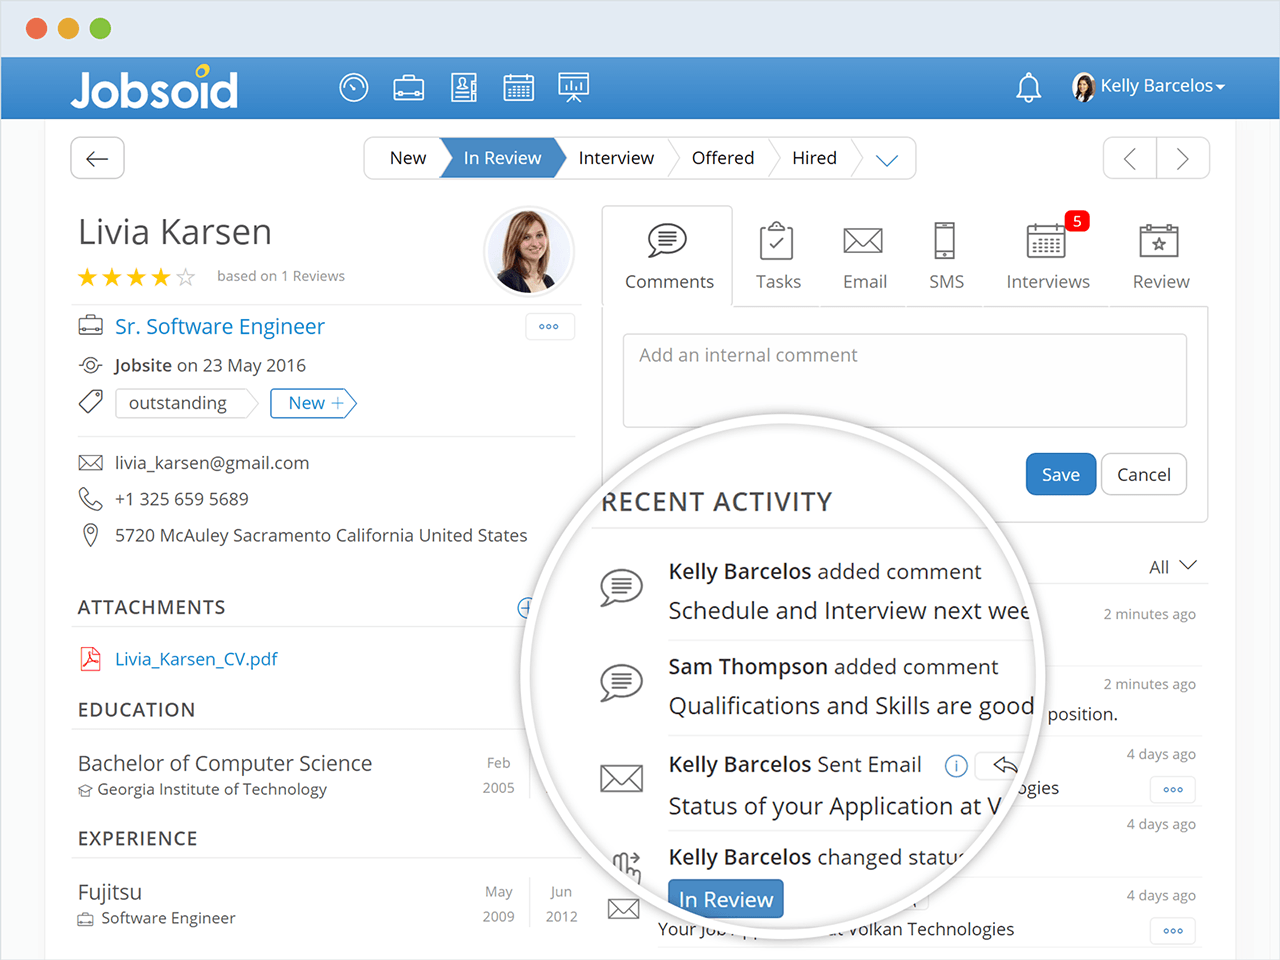This screenshot has height=960, width=1280.
Task: Click the comment bubble icon beside Sam Thompson
Action: tap(621, 683)
